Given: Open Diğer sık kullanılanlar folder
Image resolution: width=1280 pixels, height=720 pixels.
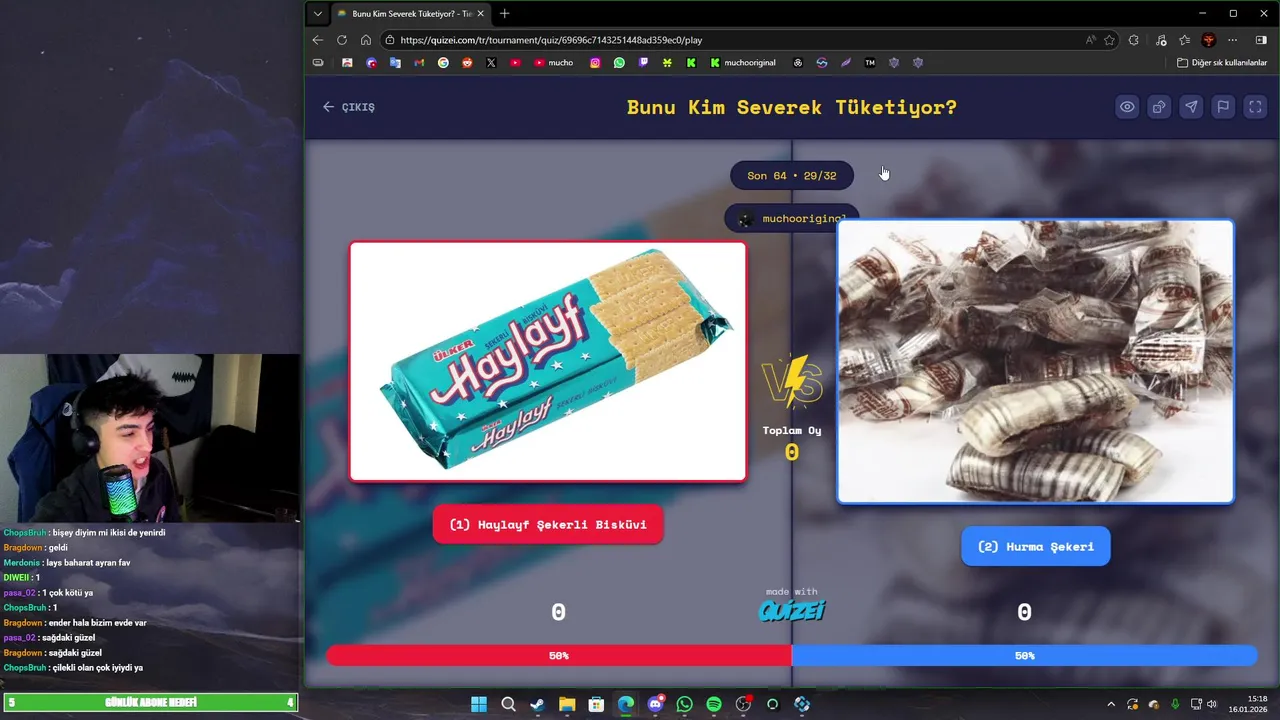Looking at the screenshot, I should point(1222,62).
